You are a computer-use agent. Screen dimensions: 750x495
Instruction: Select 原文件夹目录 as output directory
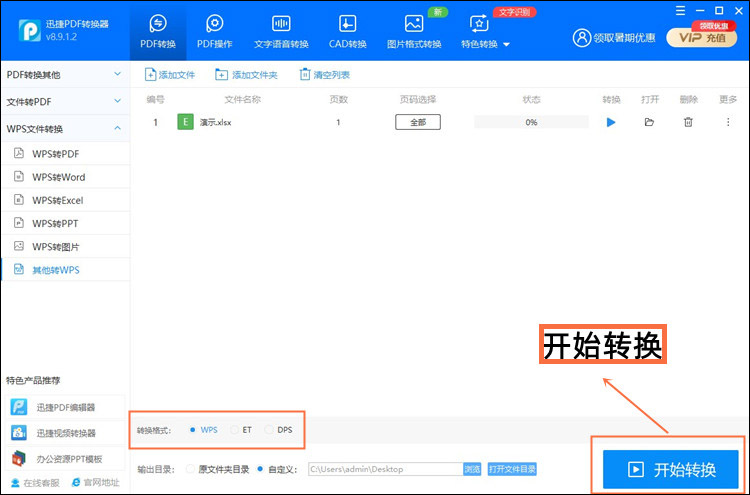192,468
